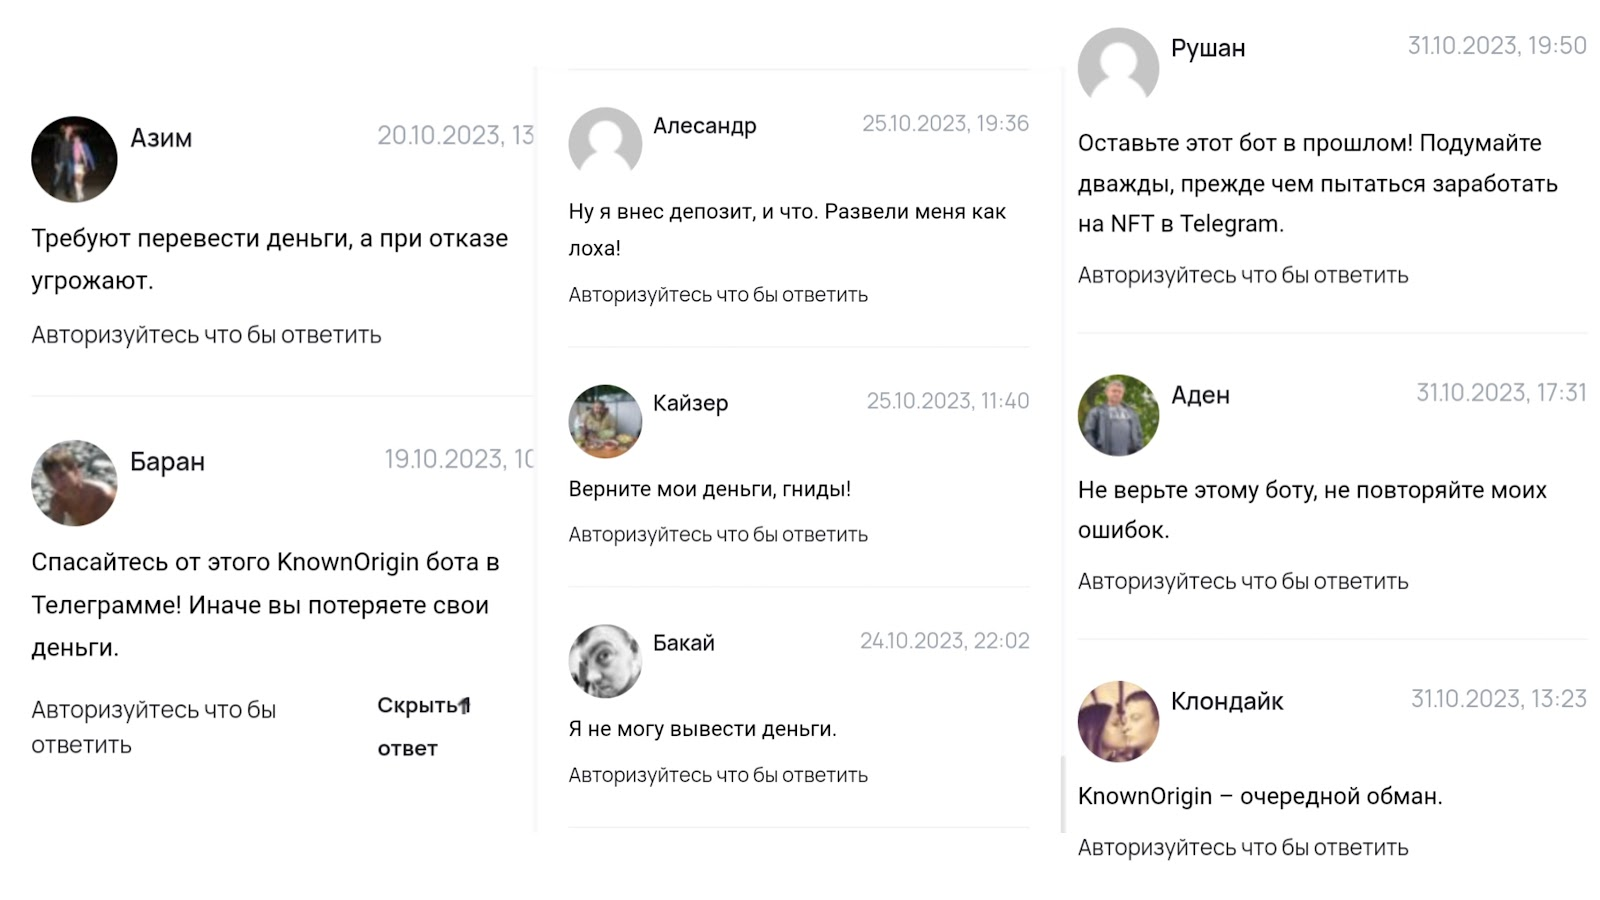This screenshot has width=1600, height=900.
Task: Open Алесандр's default avatar placeholder
Action: pos(605,143)
